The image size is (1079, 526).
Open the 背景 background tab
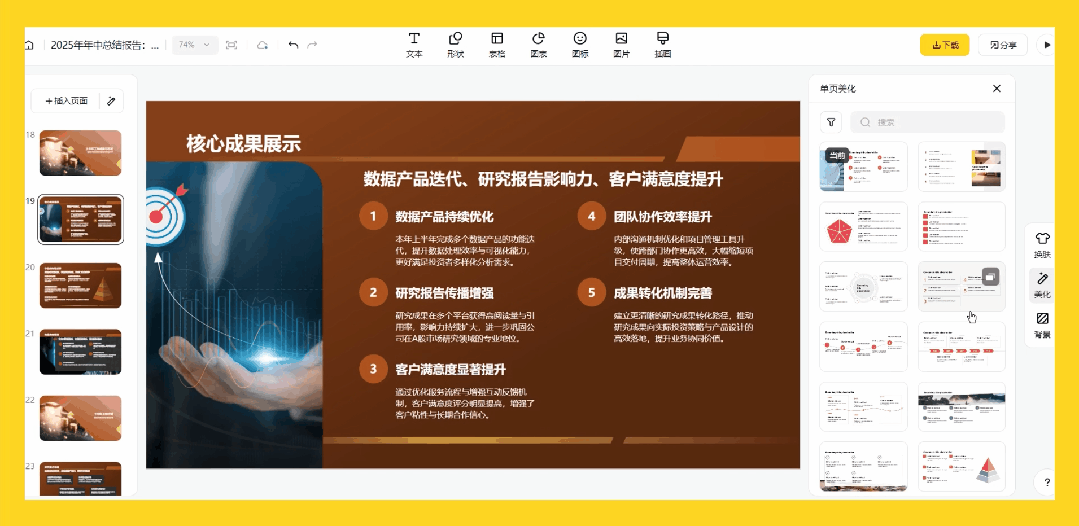1042,326
